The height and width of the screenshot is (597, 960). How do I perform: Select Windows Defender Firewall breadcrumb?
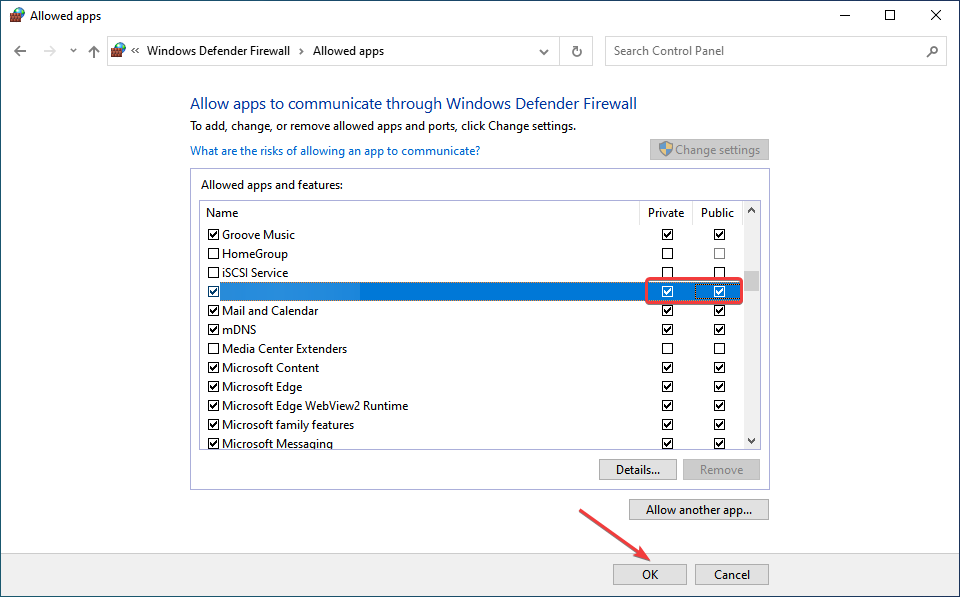[218, 51]
